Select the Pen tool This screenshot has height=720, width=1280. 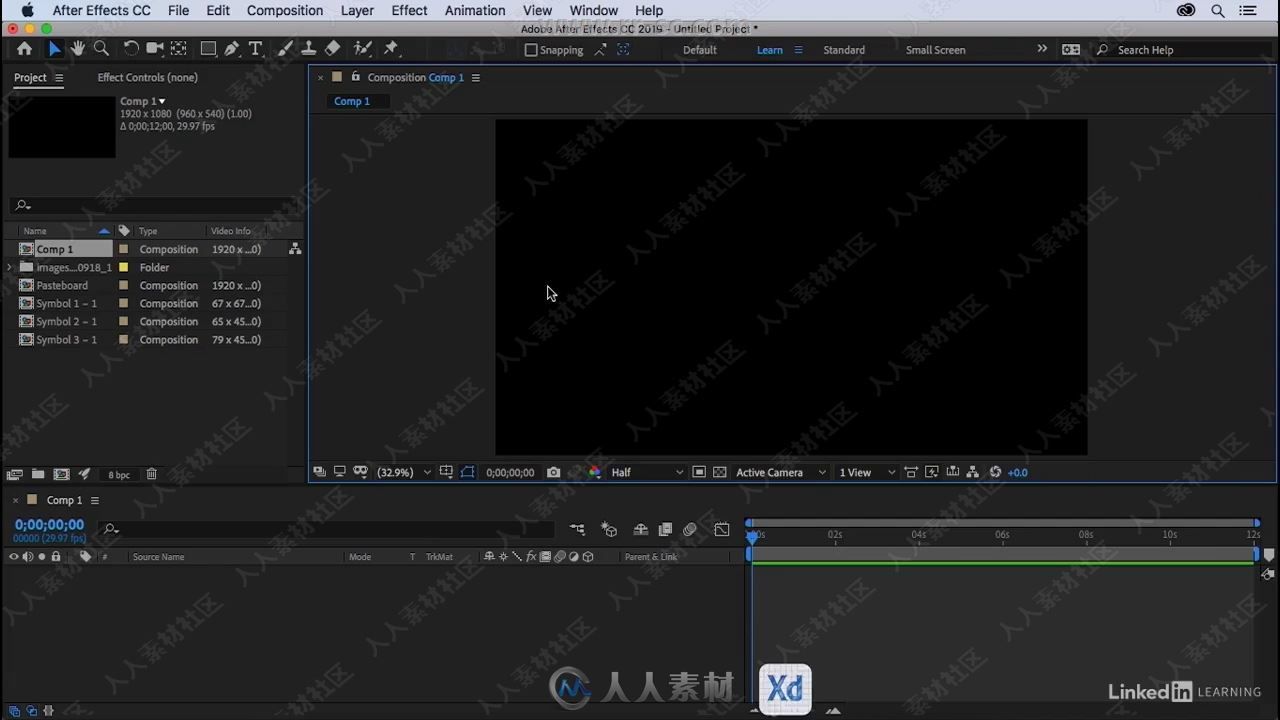(x=232, y=48)
